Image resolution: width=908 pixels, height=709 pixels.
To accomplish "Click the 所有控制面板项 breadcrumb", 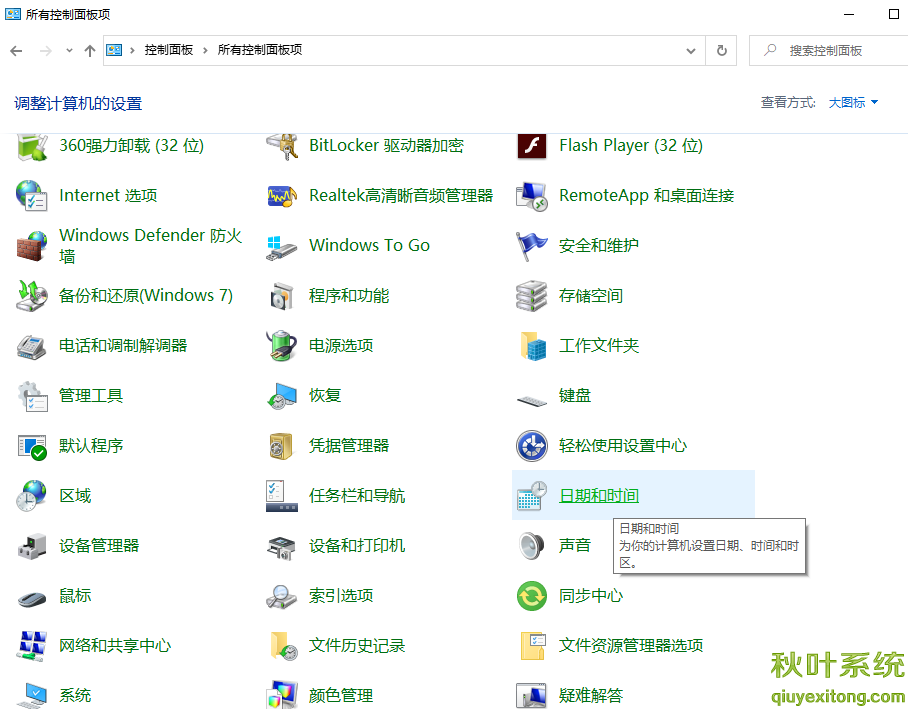I will pyautogui.click(x=260, y=50).
